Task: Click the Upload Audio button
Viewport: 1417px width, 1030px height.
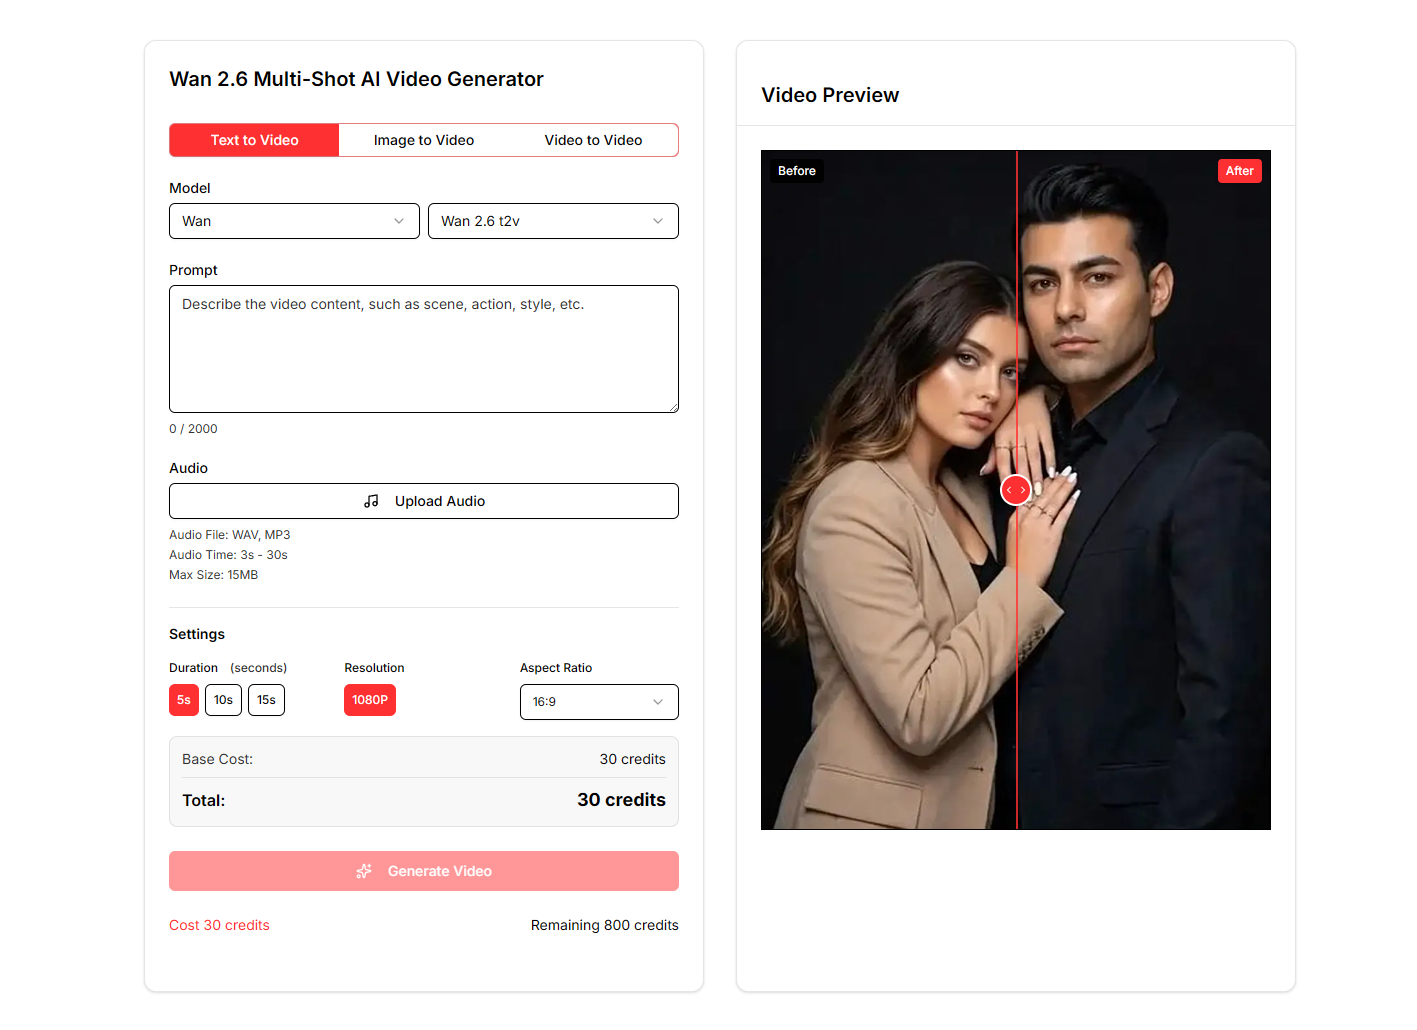Action: [423, 500]
